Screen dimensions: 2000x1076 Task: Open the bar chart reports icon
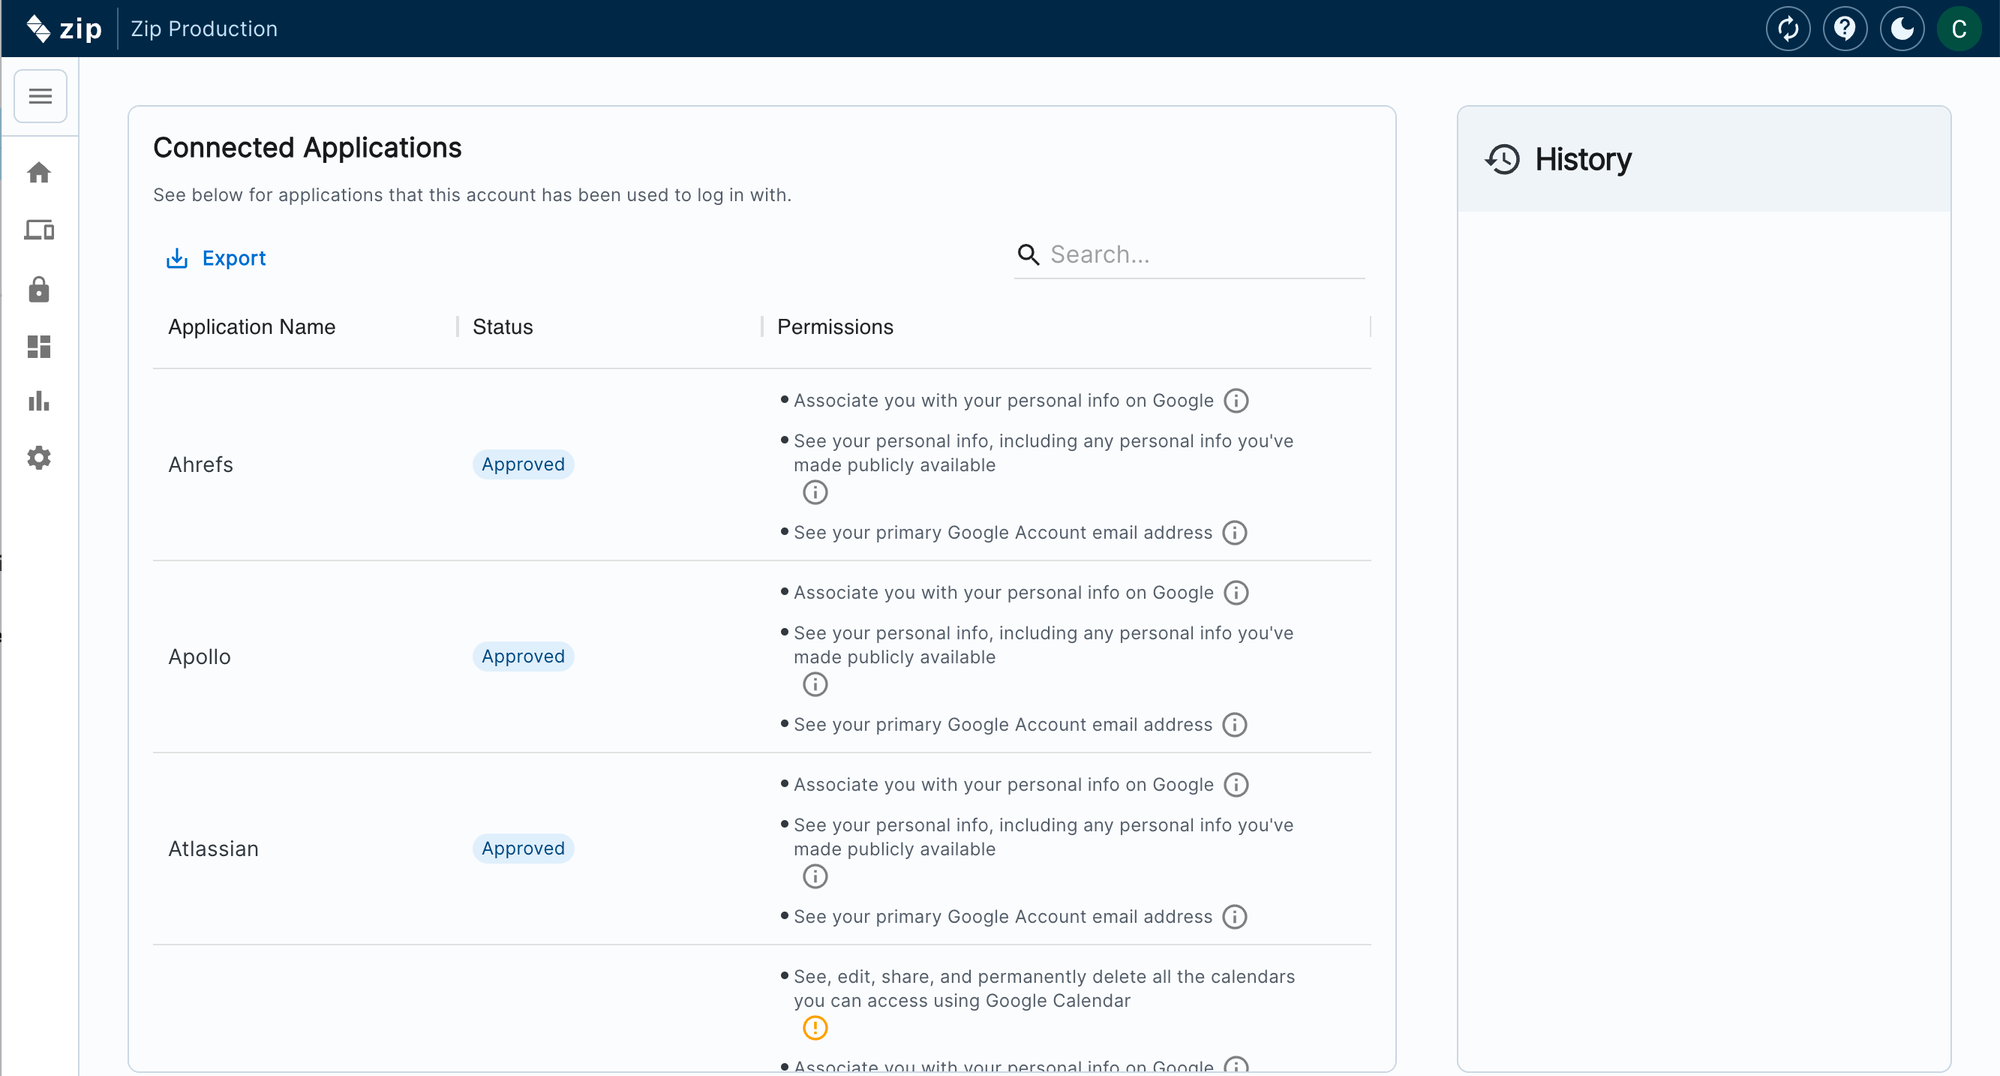(x=39, y=401)
